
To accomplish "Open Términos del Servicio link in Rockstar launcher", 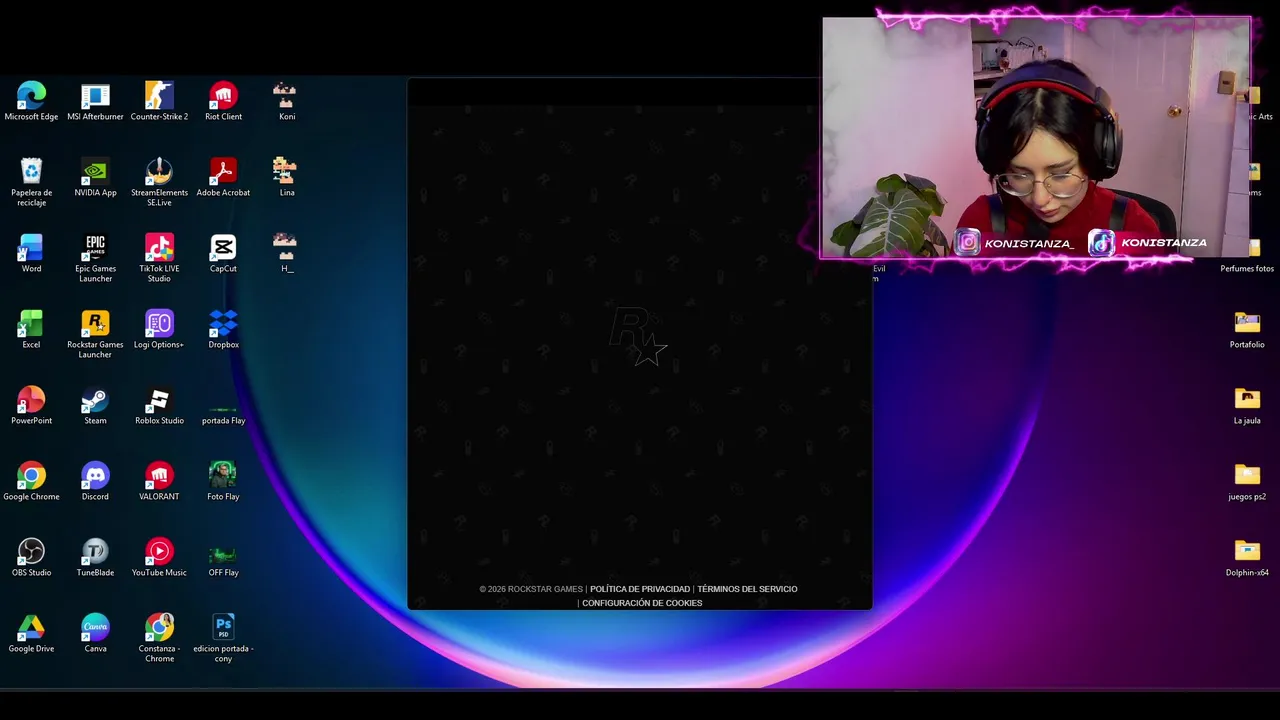I will [747, 589].
